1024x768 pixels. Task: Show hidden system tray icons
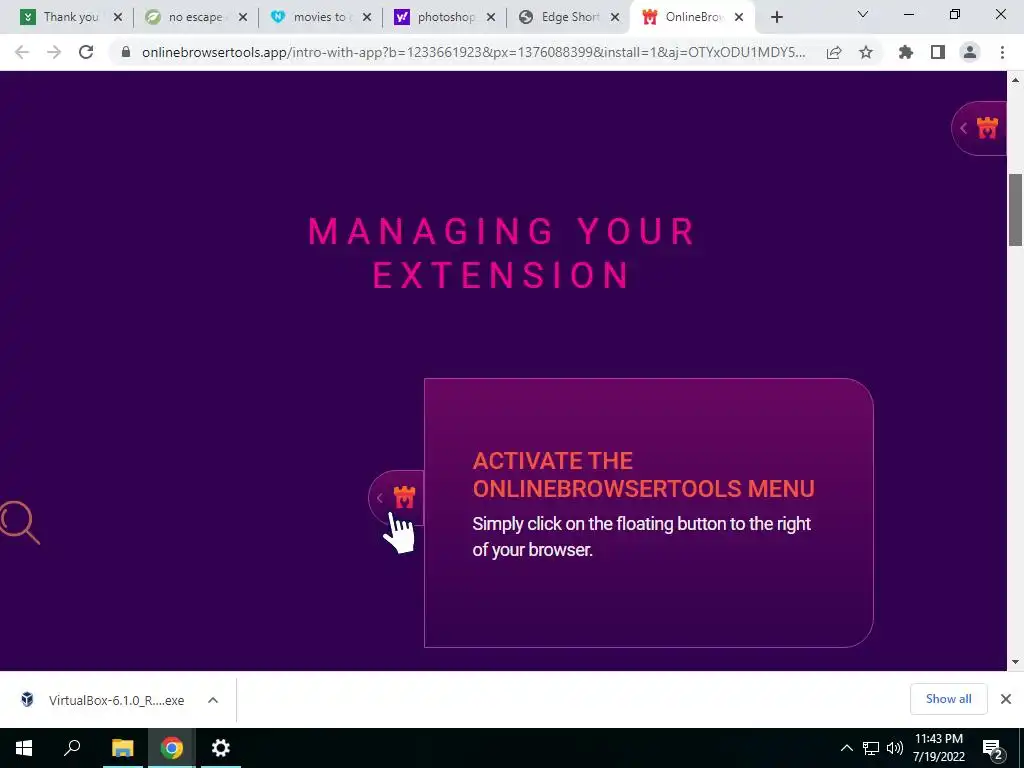(x=846, y=748)
